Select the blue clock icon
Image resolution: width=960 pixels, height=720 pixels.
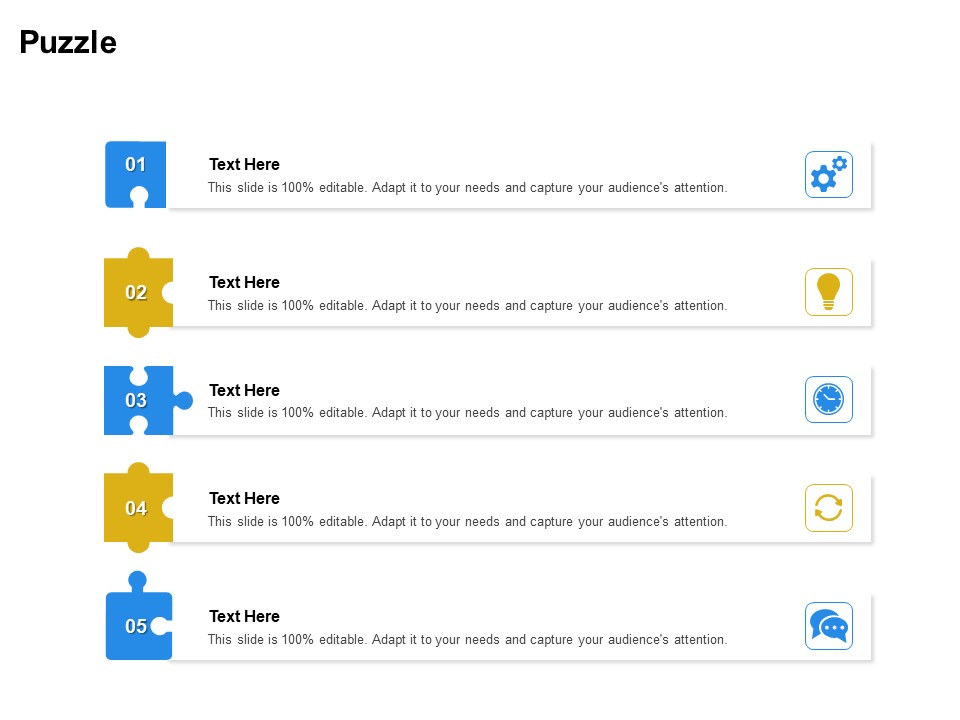pos(828,399)
